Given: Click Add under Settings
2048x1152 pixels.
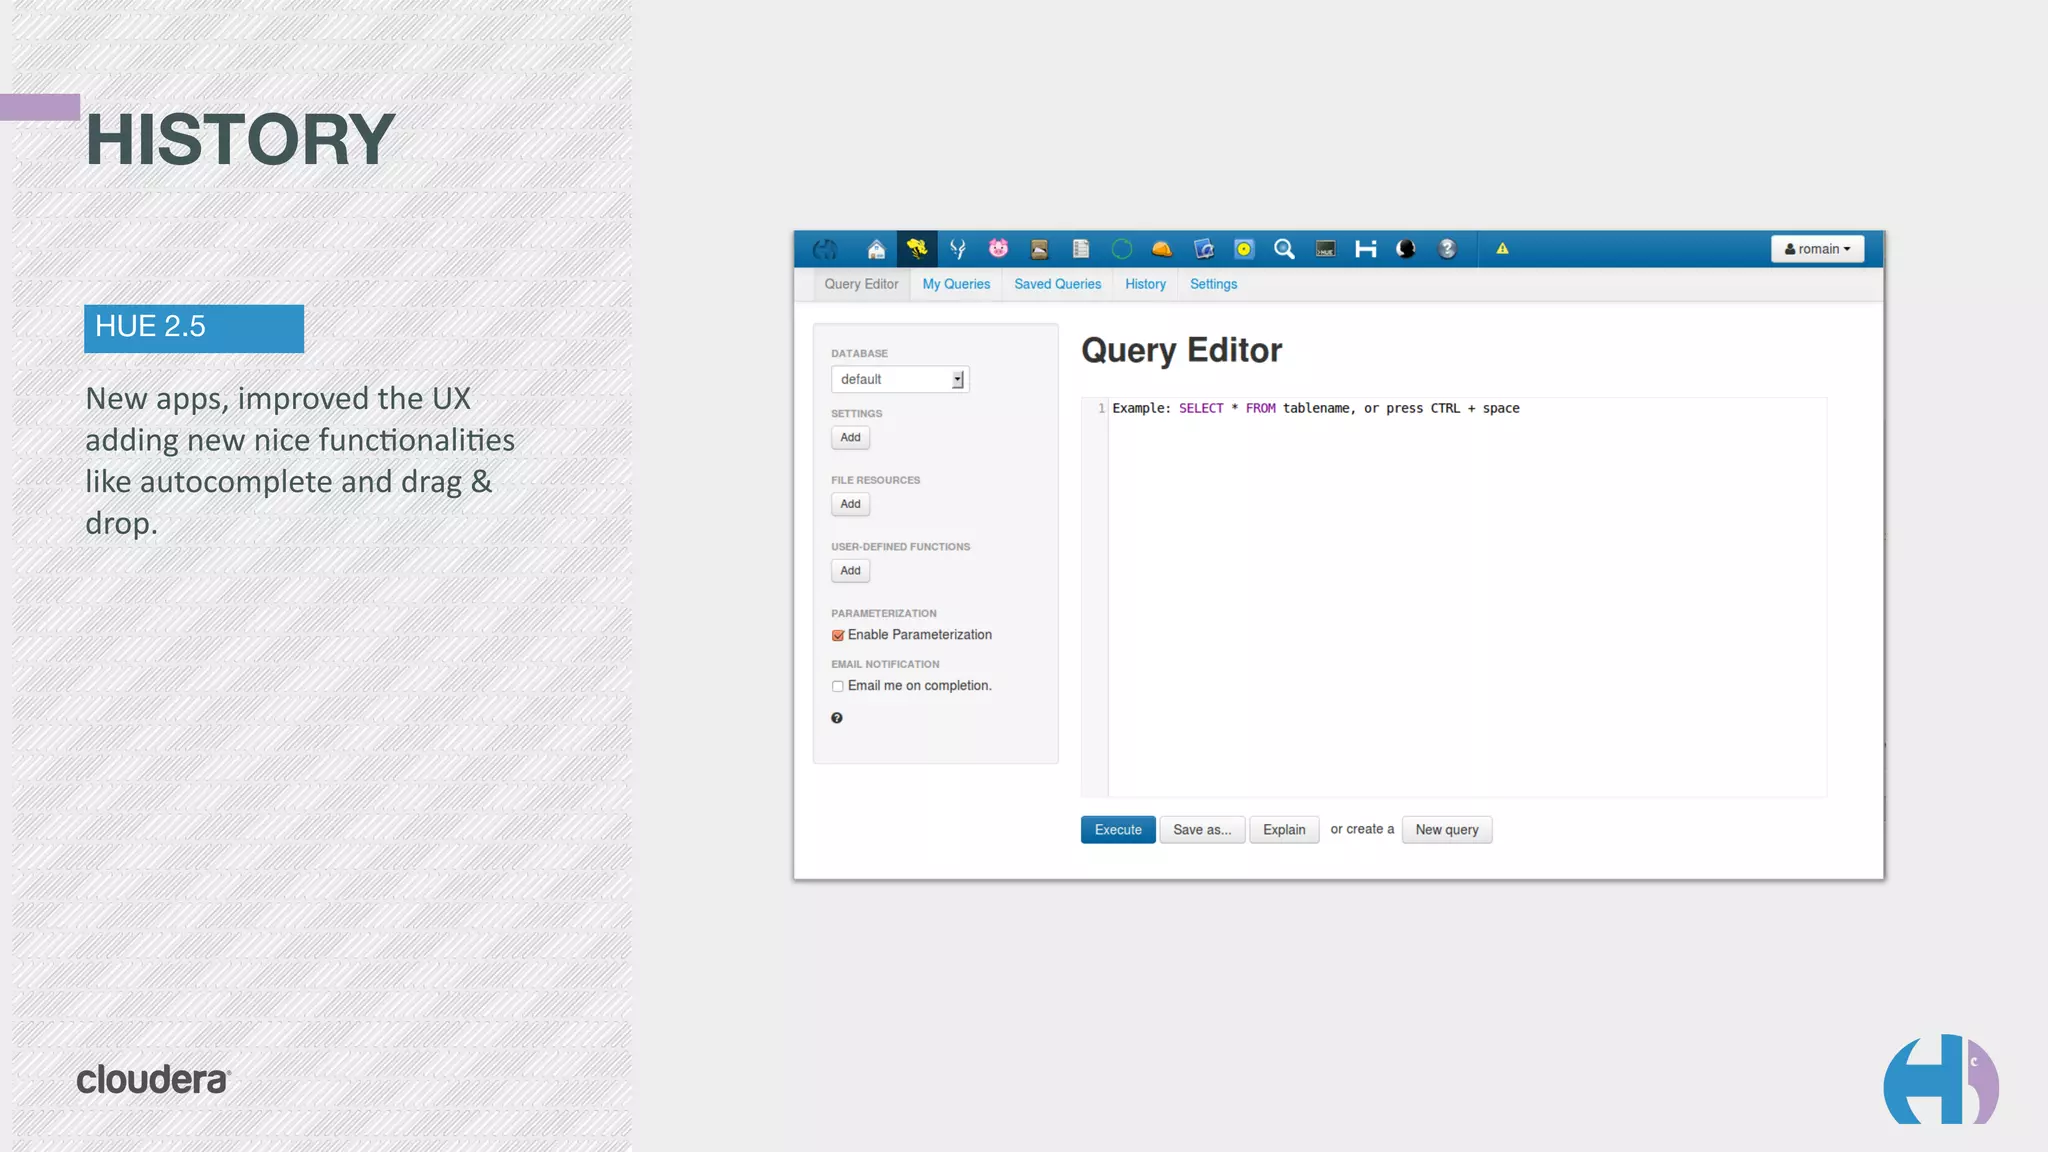Looking at the screenshot, I should pyautogui.click(x=850, y=438).
